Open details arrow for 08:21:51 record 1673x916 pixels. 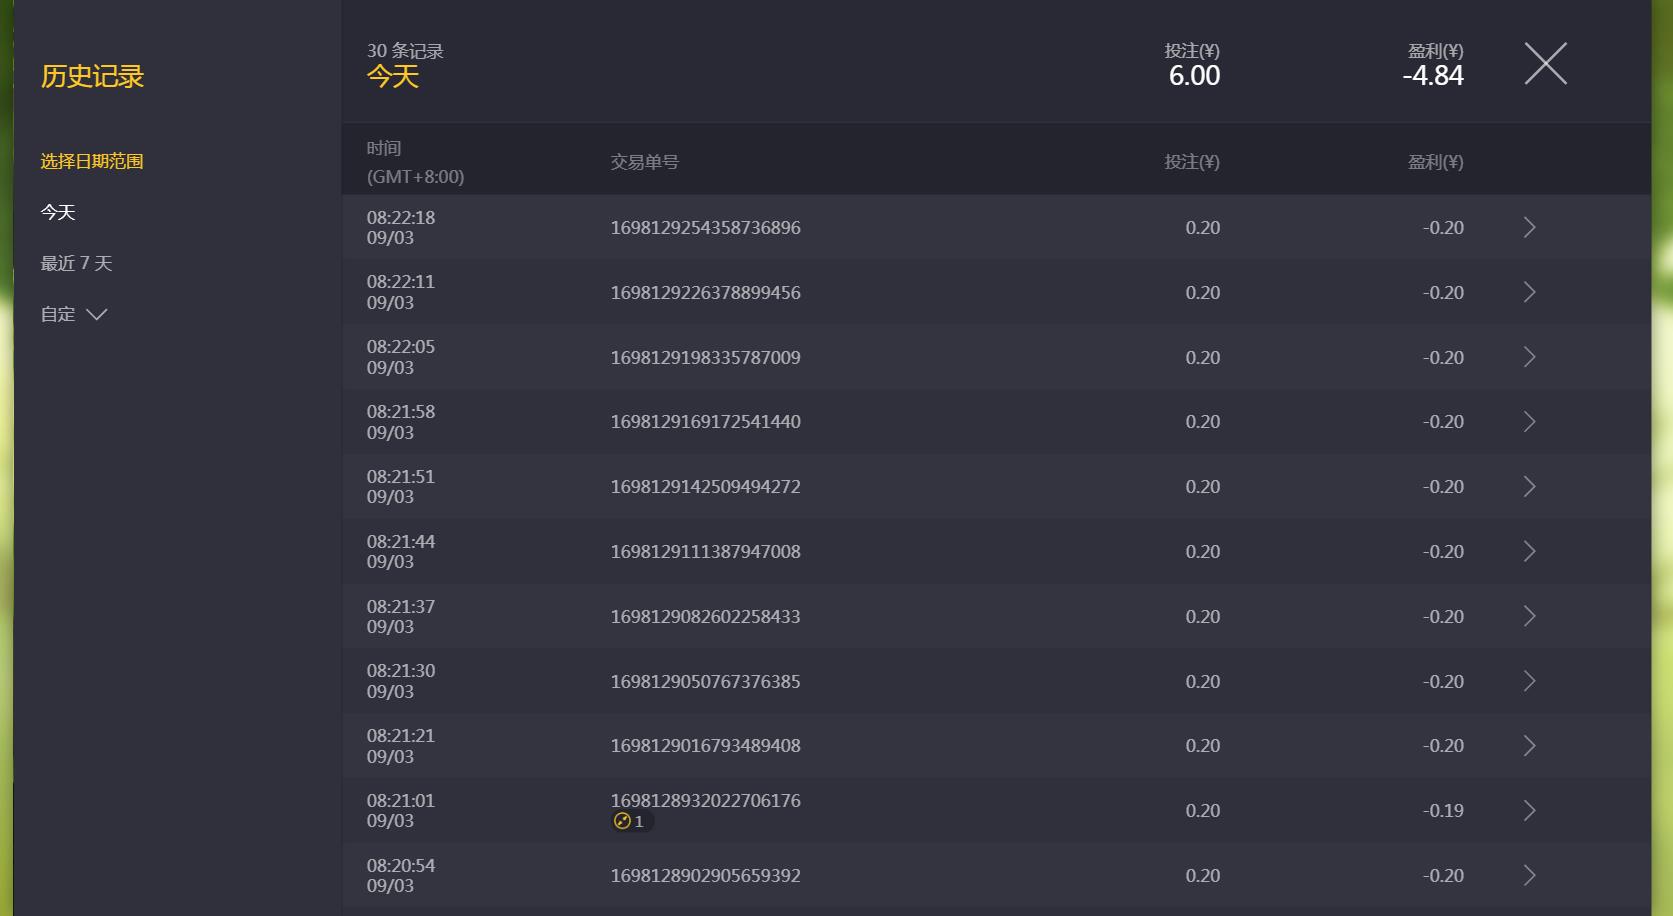pos(1529,486)
